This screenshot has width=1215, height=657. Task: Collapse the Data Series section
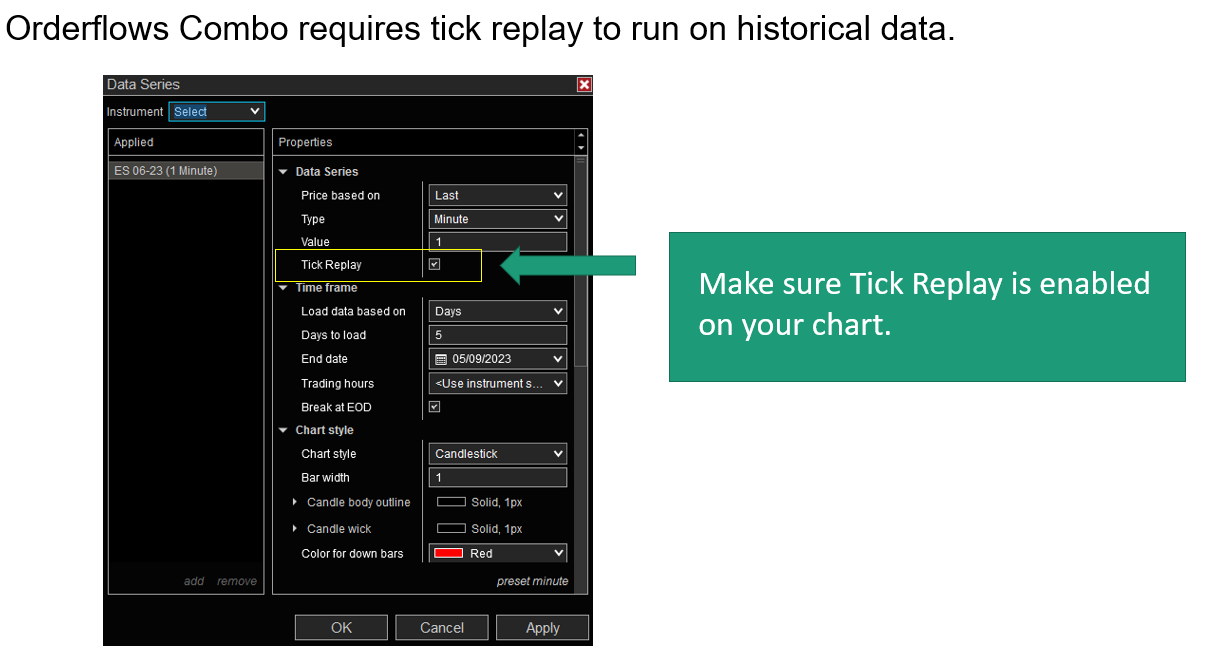click(x=283, y=172)
